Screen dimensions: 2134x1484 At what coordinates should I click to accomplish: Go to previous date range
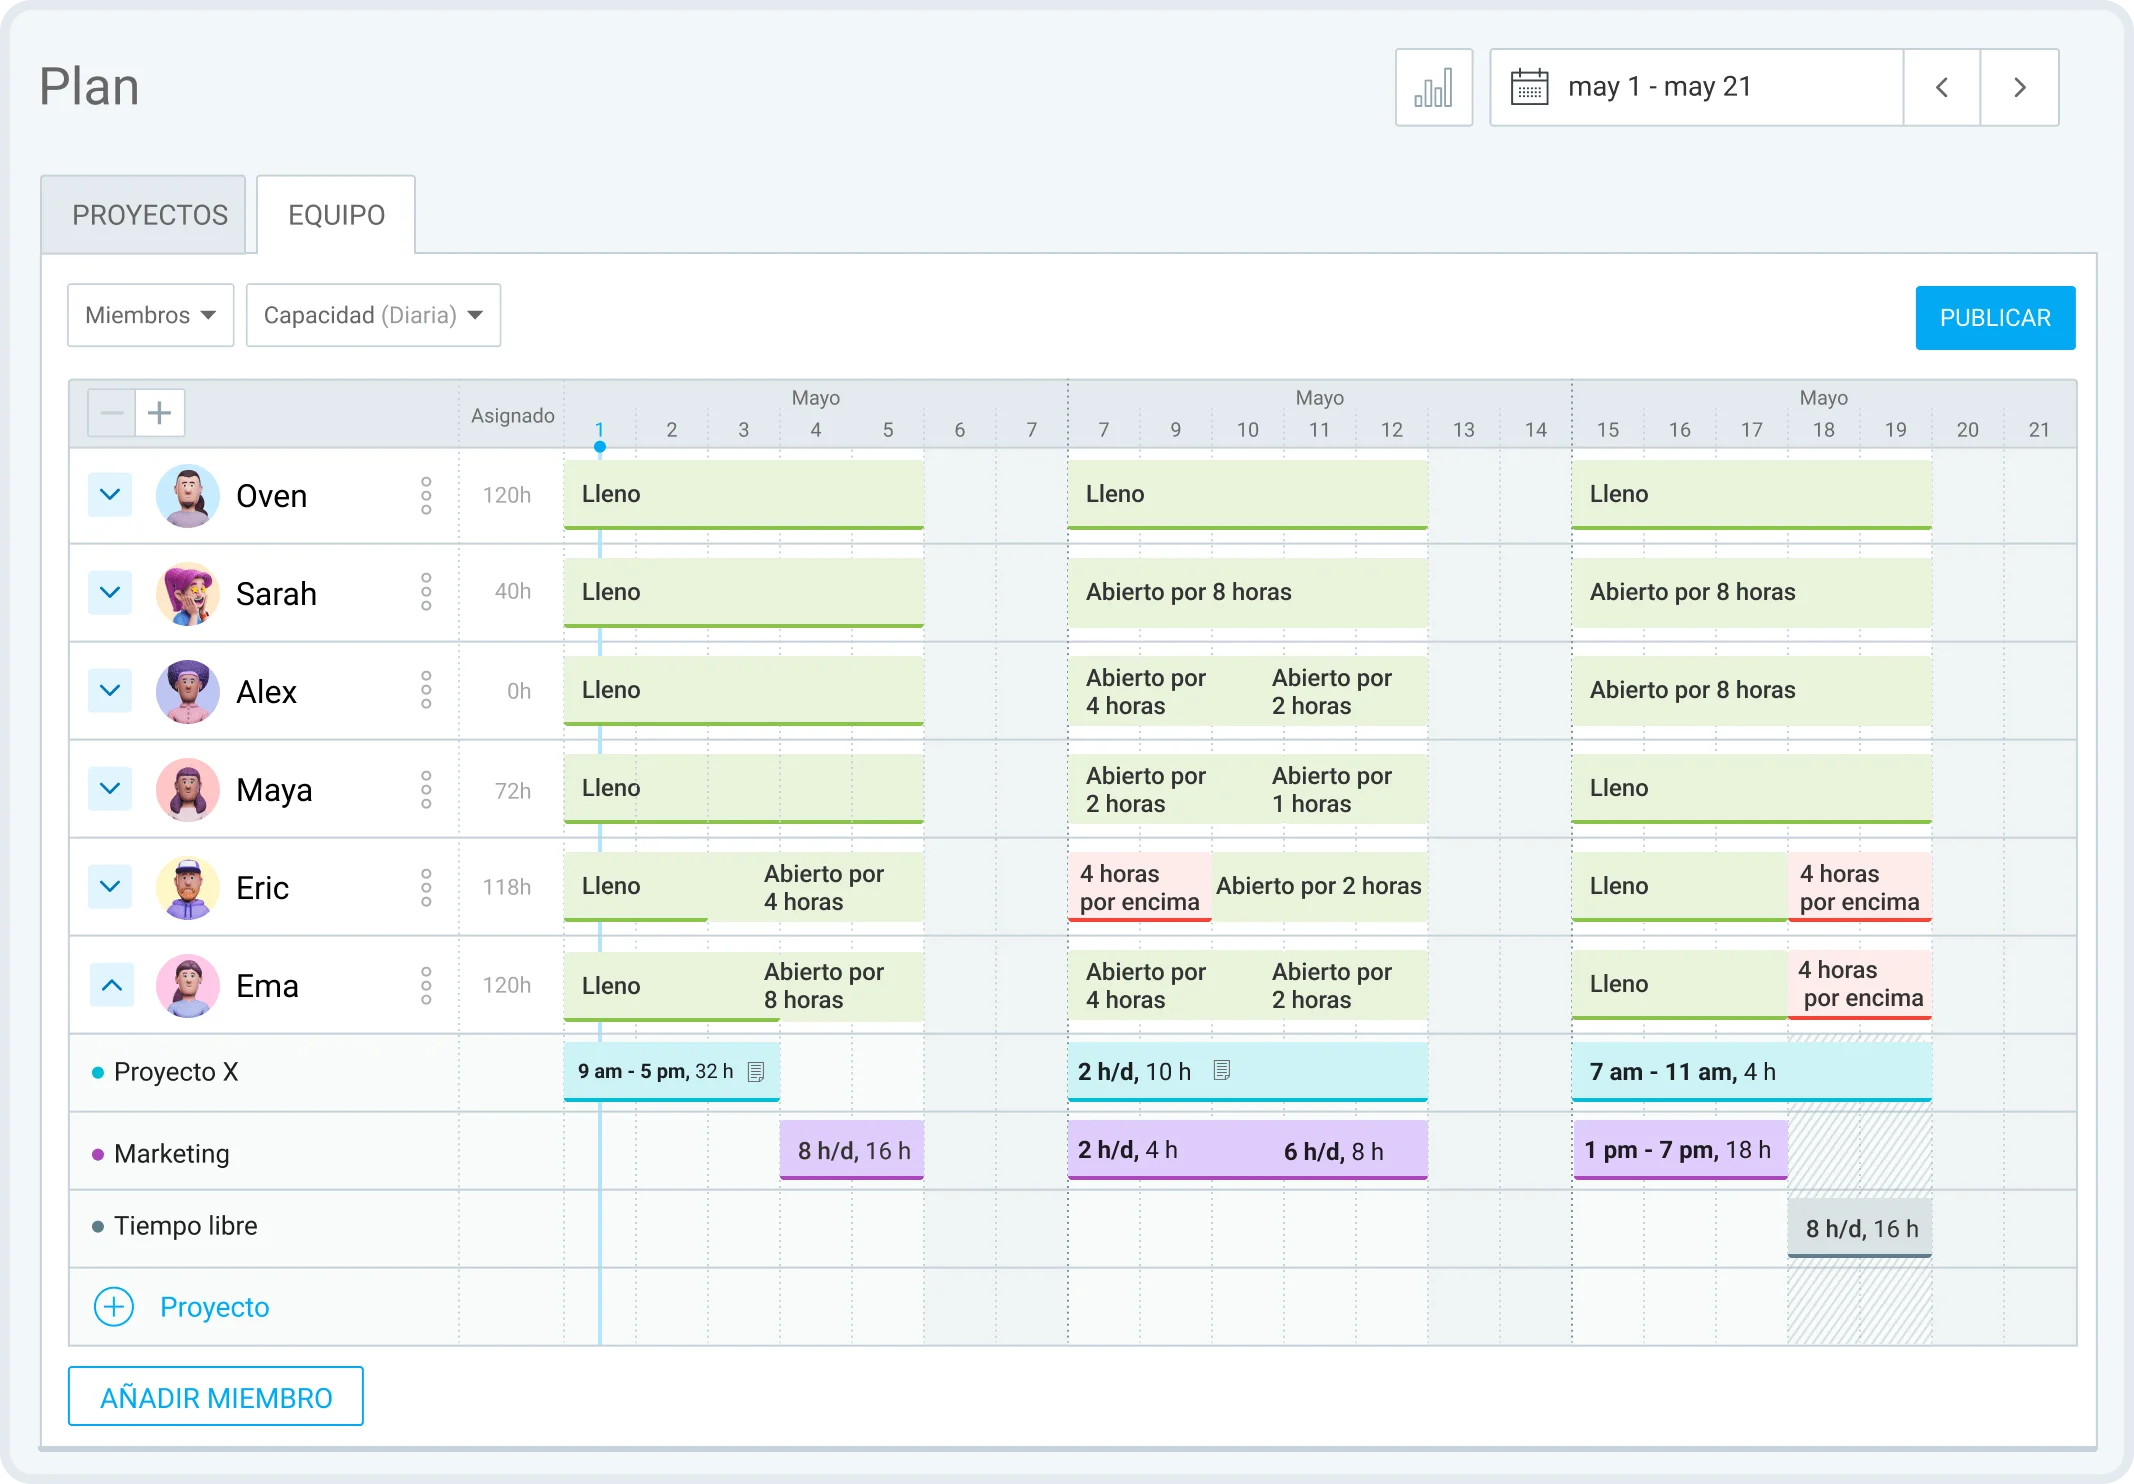(1942, 87)
